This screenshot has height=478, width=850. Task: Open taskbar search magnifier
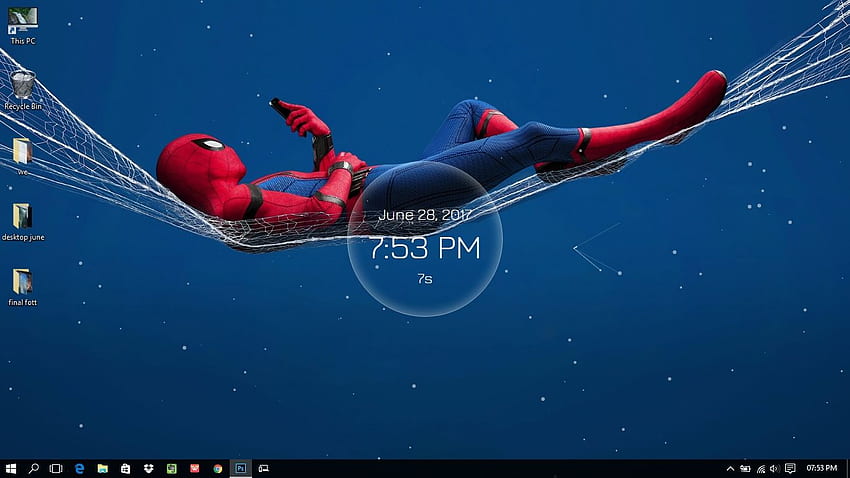pyautogui.click(x=34, y=469)
